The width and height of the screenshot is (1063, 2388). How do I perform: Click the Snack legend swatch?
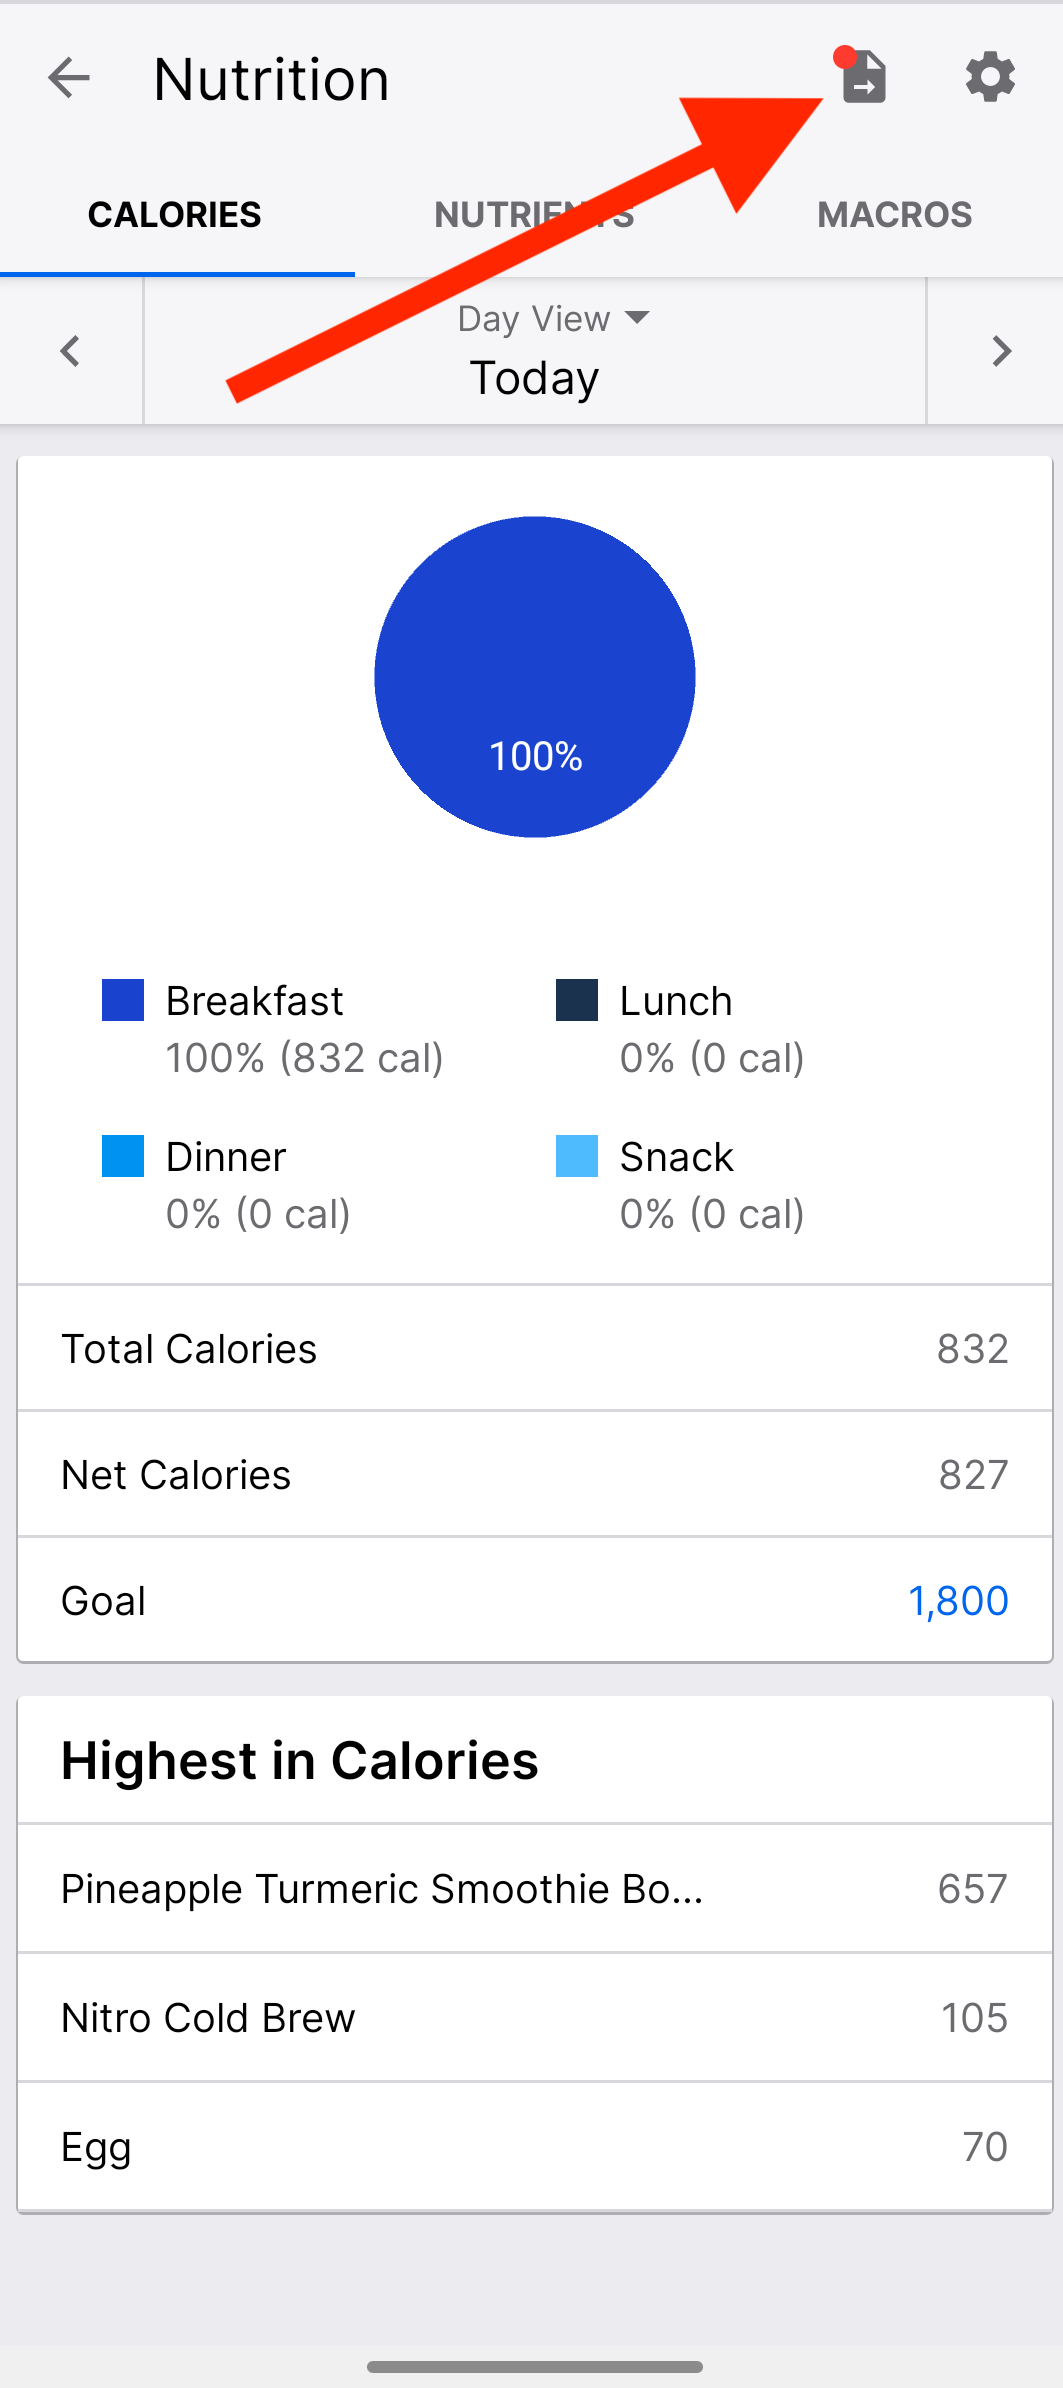577,1156
